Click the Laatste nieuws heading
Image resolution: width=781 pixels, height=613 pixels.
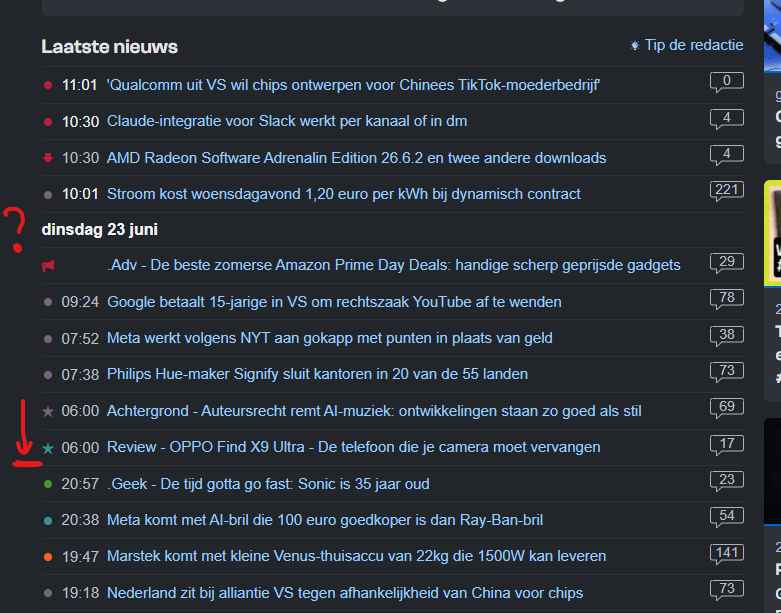[x=110, y=47]
